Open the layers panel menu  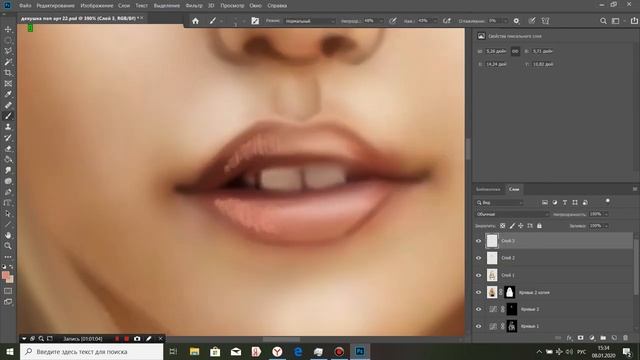tap(635, 189)
